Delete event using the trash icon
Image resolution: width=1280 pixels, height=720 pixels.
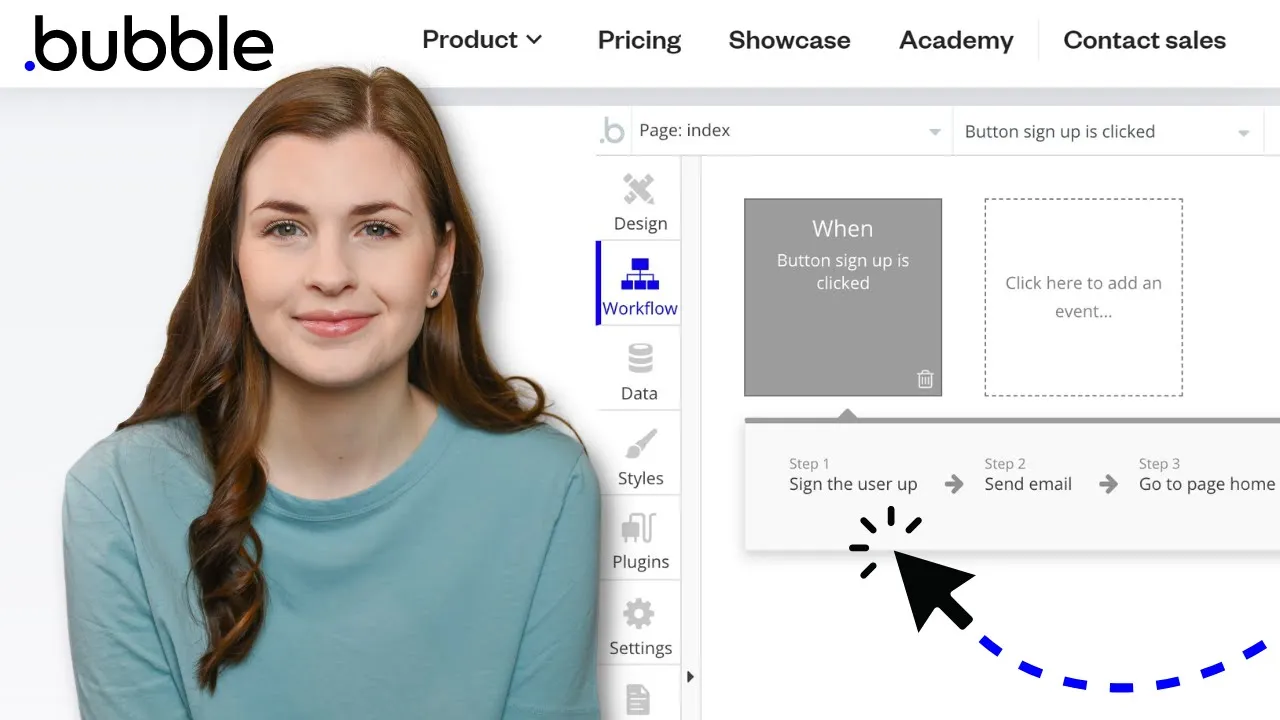pos(925,379)
